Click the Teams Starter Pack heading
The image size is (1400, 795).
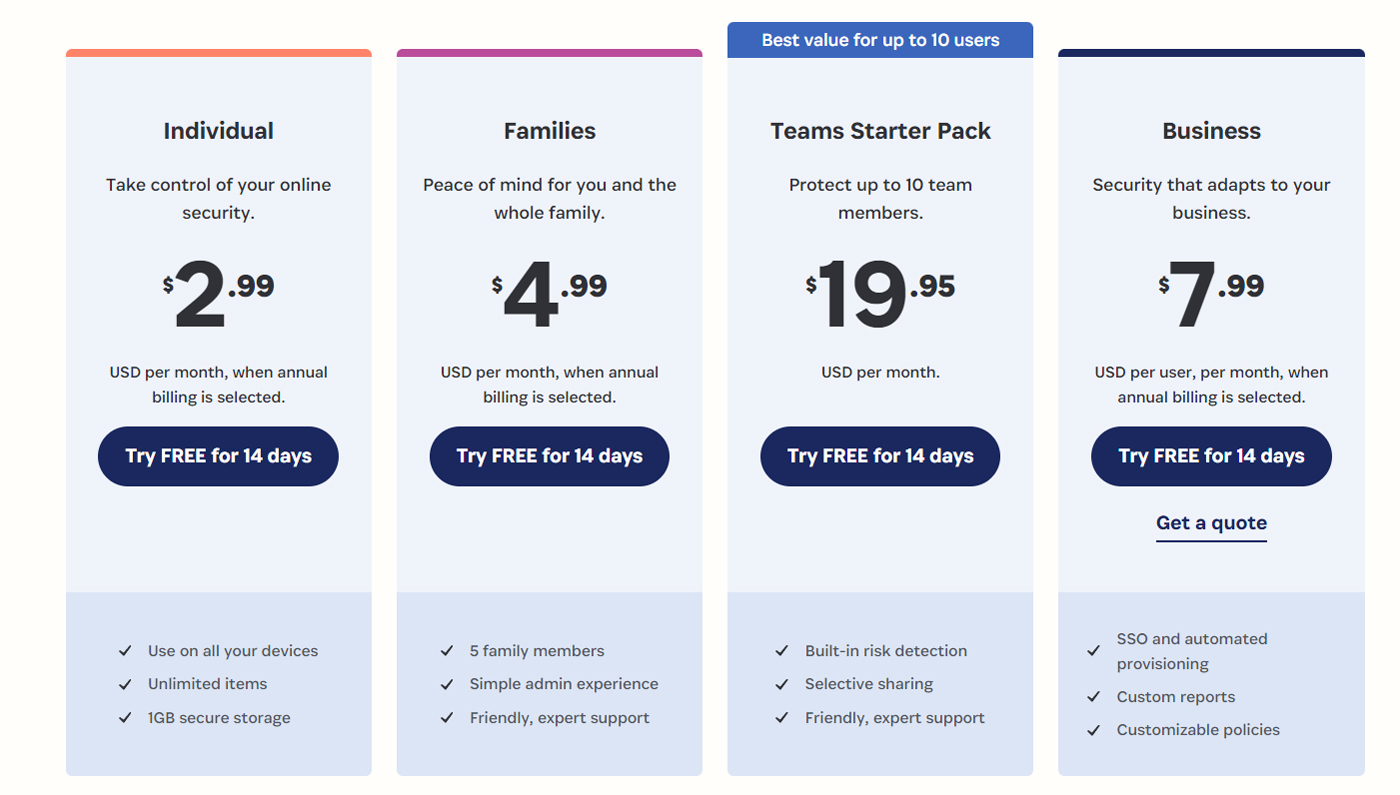880,131
